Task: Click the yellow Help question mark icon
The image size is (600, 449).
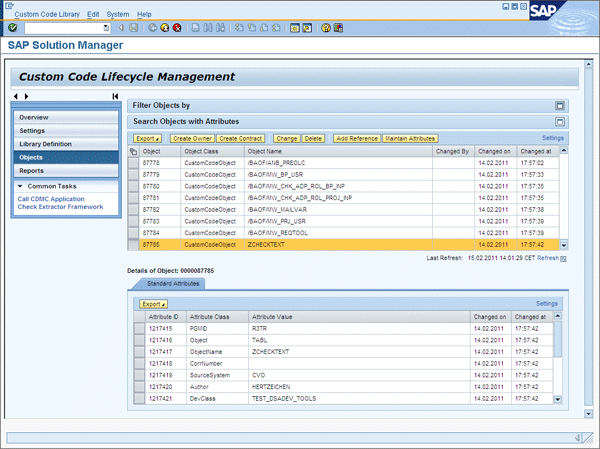Action: 326,28
